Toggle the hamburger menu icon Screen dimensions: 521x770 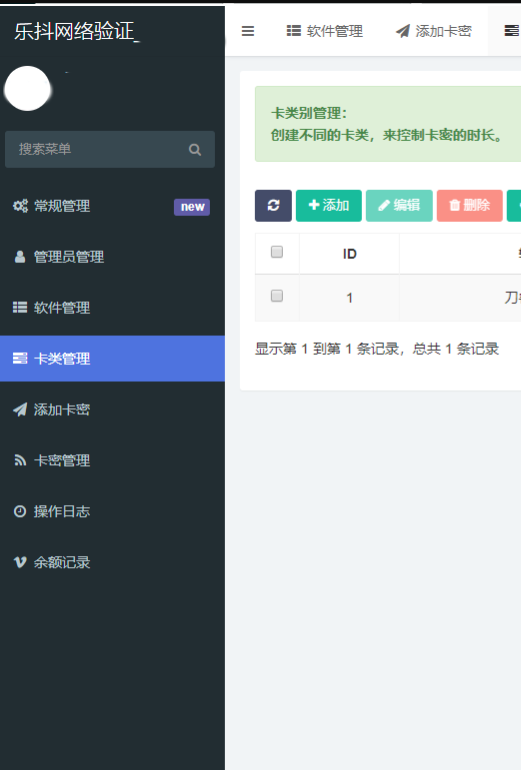(x=248, y=31)
